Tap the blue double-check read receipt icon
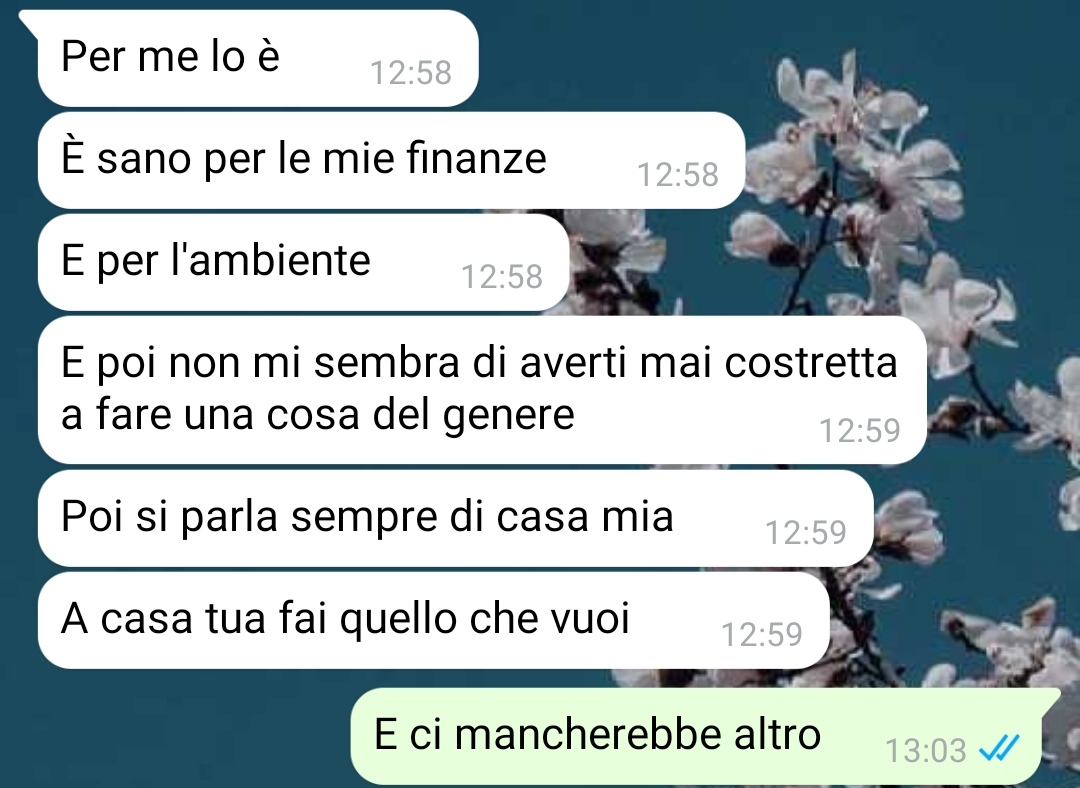 point(999,749)
